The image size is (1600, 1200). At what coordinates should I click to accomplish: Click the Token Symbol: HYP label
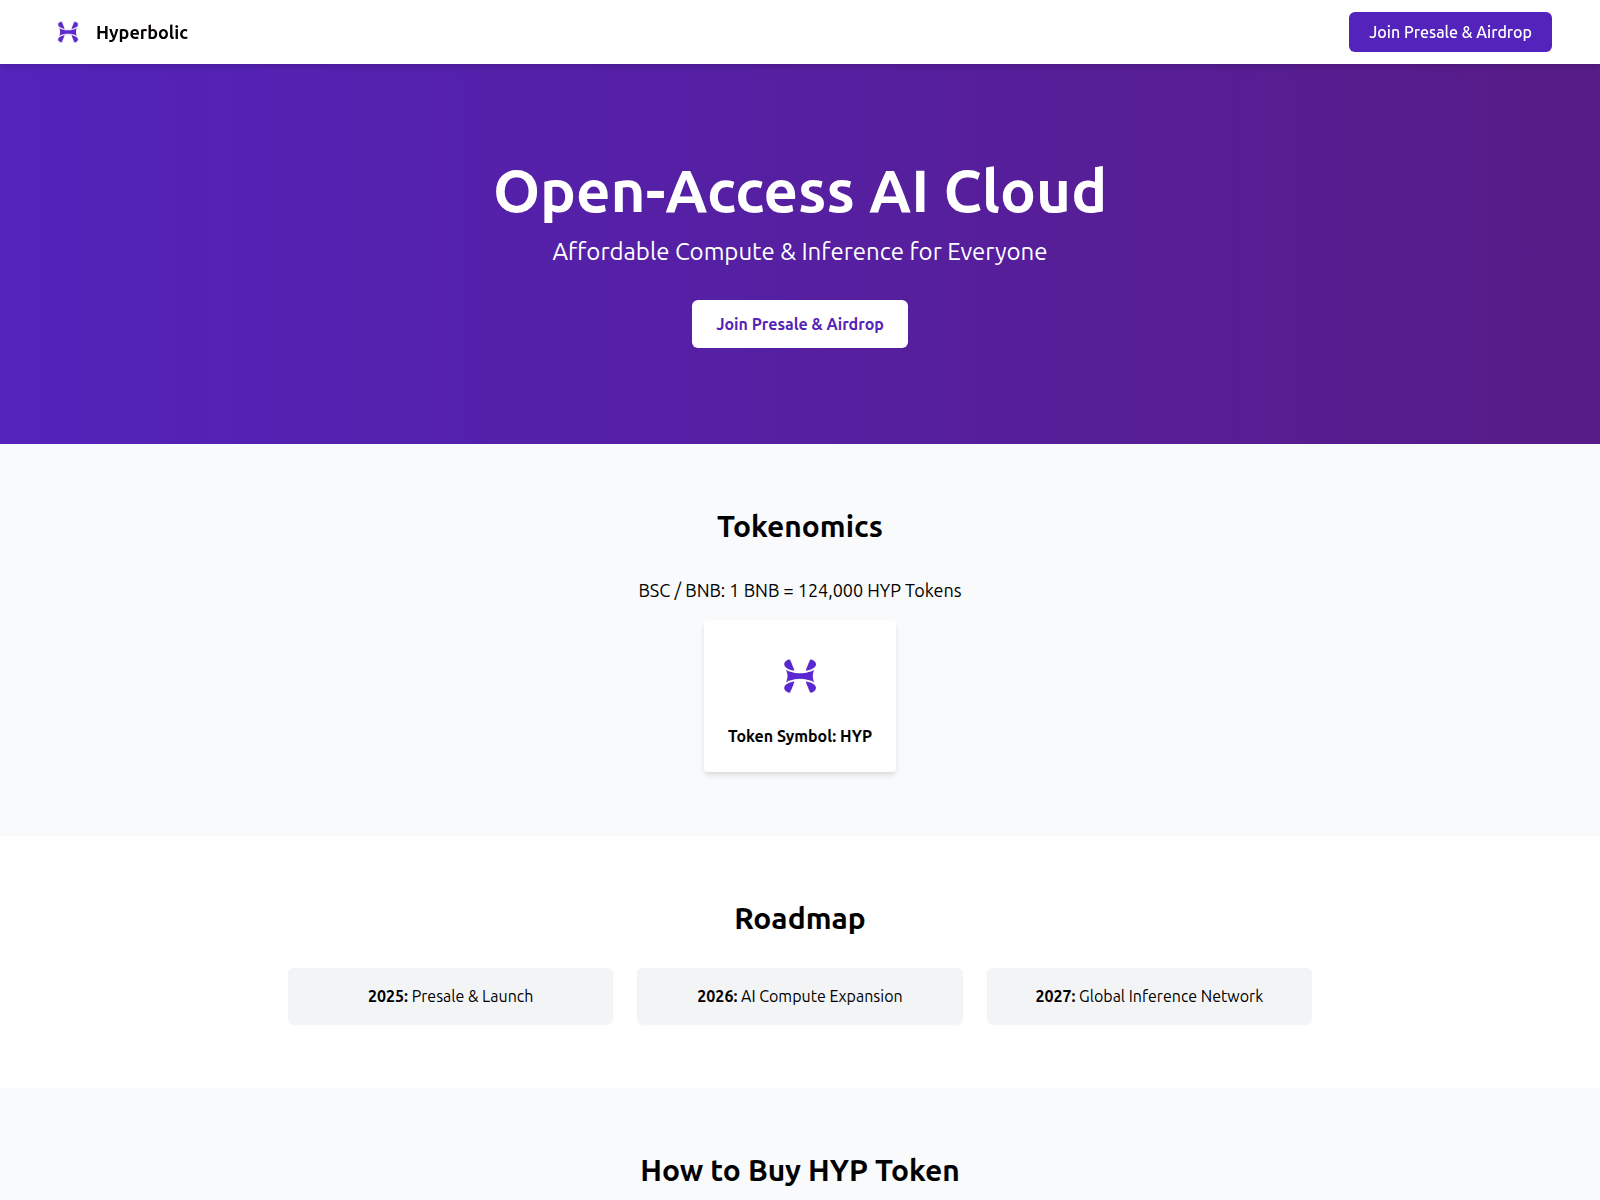(800, 736)
